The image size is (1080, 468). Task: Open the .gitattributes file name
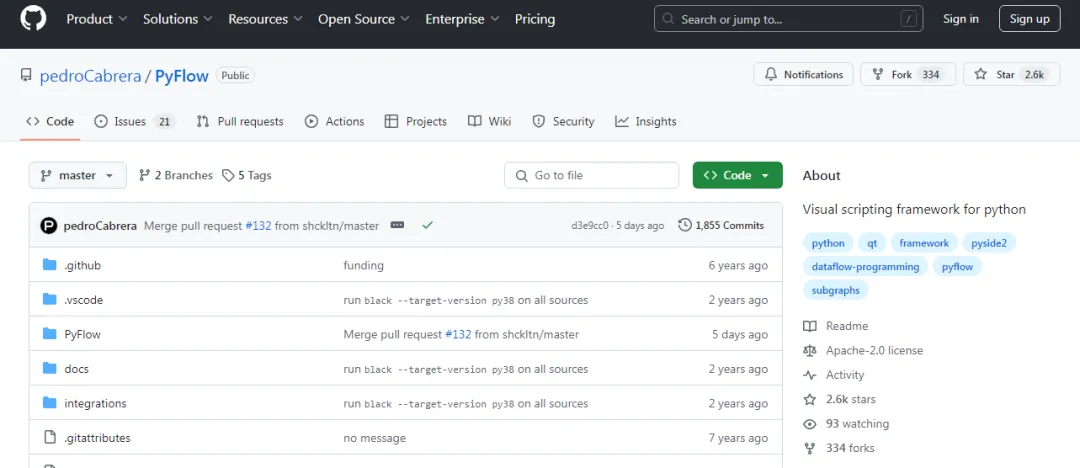point(97,438)
